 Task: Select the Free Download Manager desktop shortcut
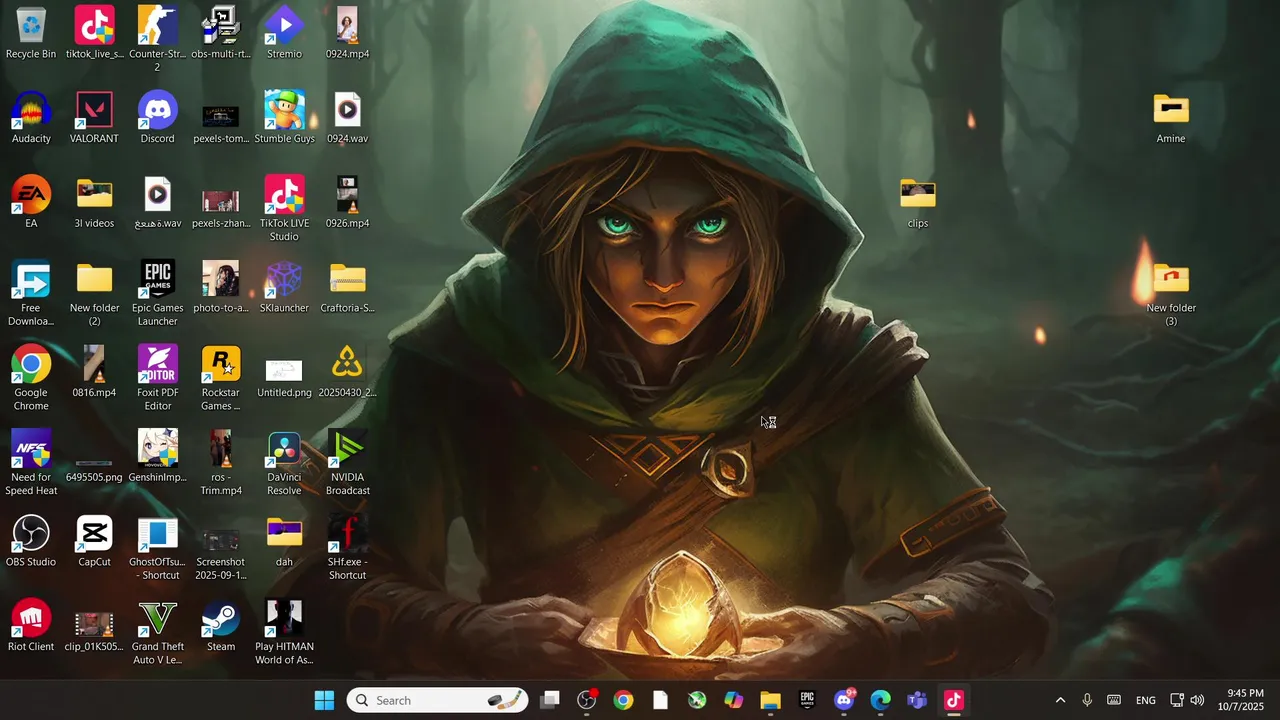click(x=31, y=293)
